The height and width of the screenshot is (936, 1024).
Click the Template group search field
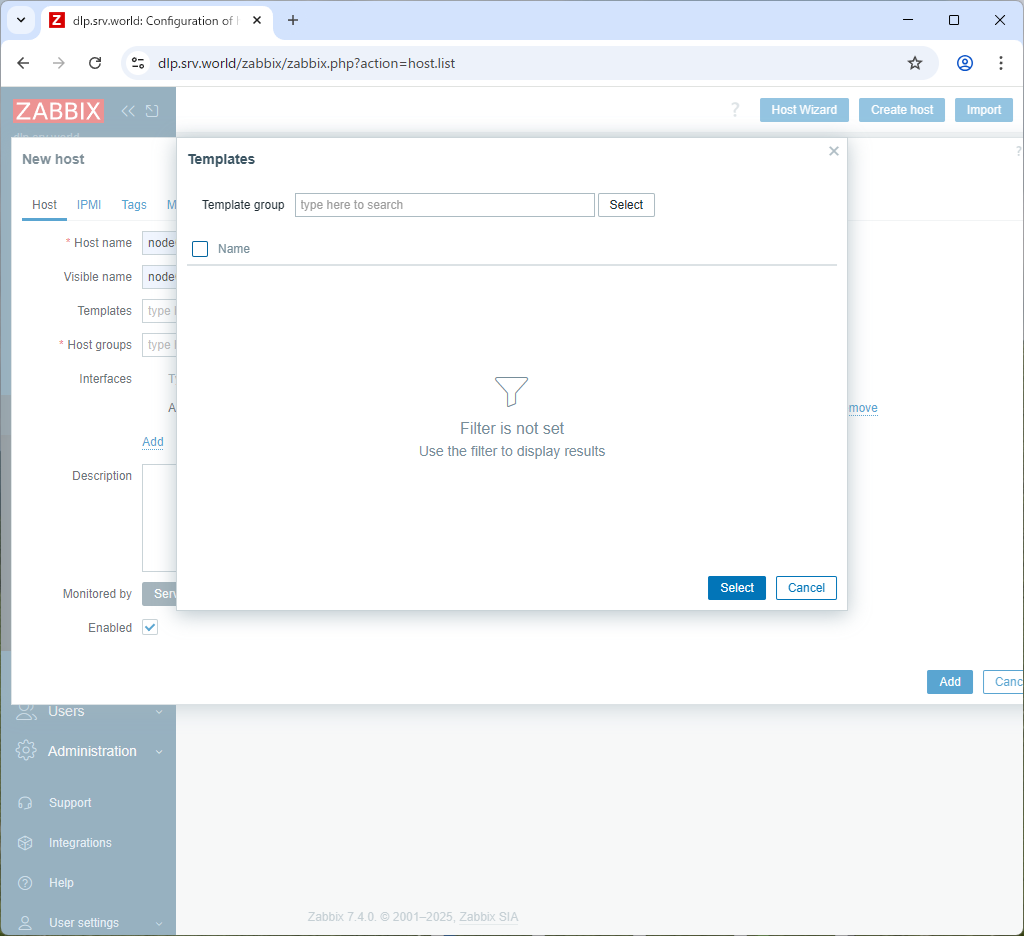(445, 204)
